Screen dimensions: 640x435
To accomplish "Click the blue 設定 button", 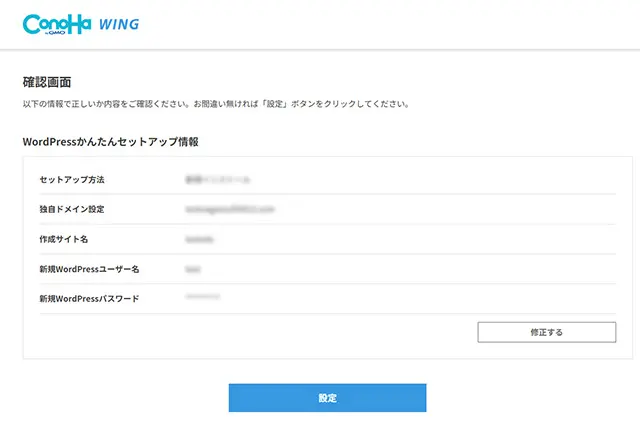I will point(327,398).
